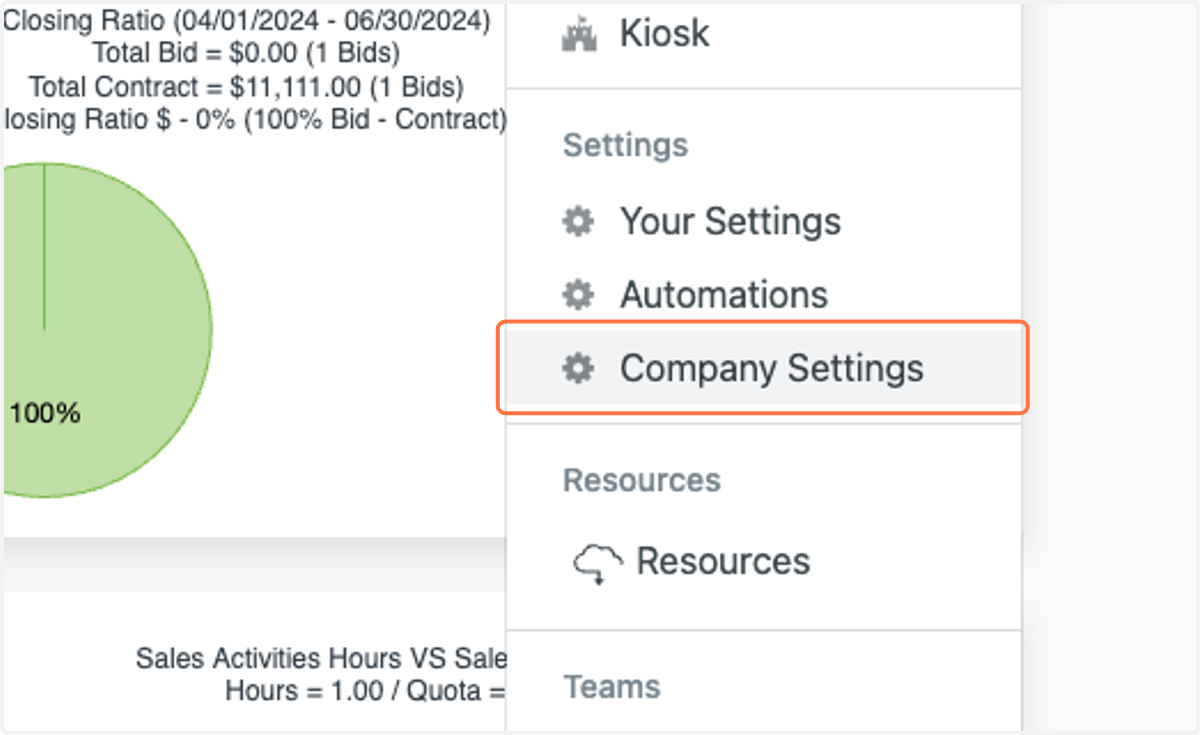The image size is (1200, 735).
Task: Click the cloud icon beside Resources
Action: pos(598,564)
